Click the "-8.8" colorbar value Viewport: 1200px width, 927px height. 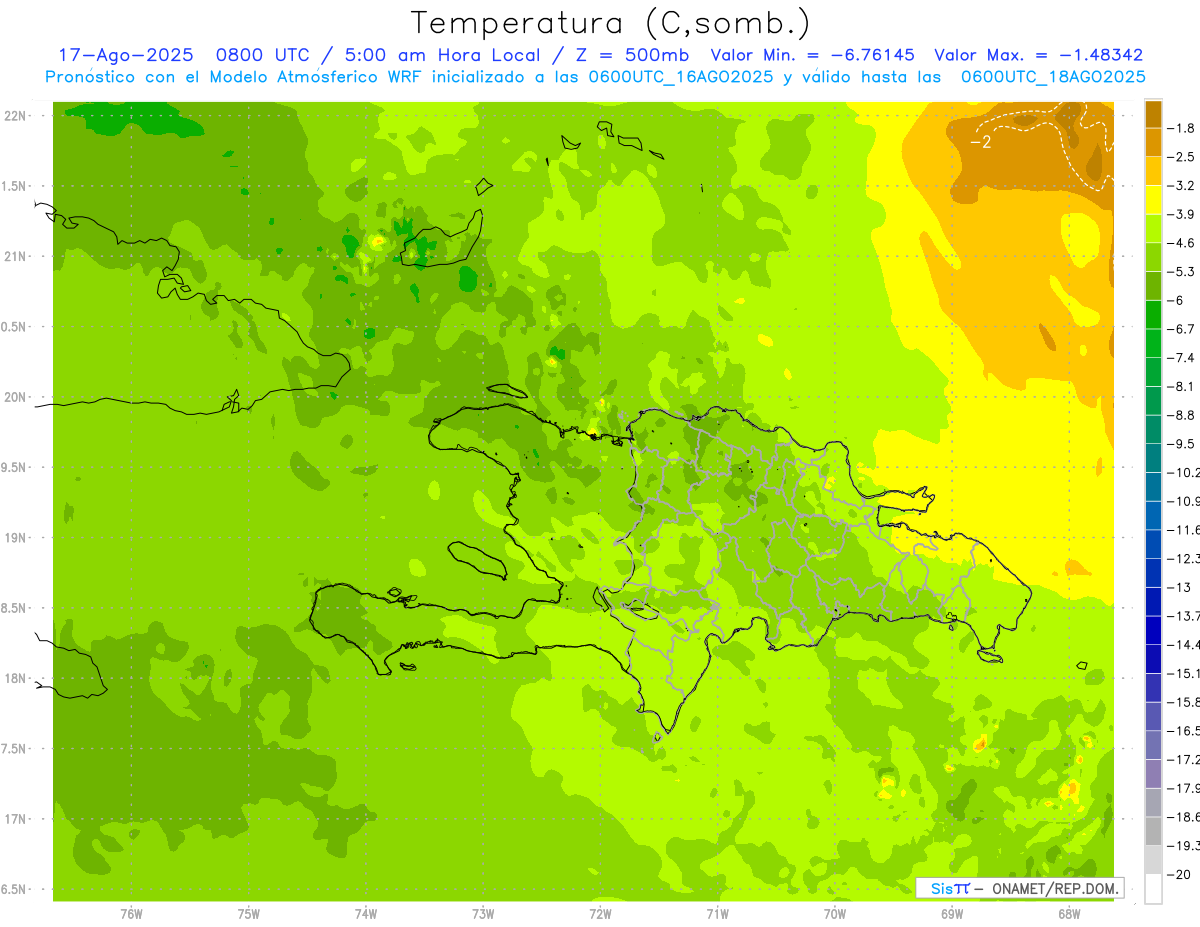point(1180,415)
